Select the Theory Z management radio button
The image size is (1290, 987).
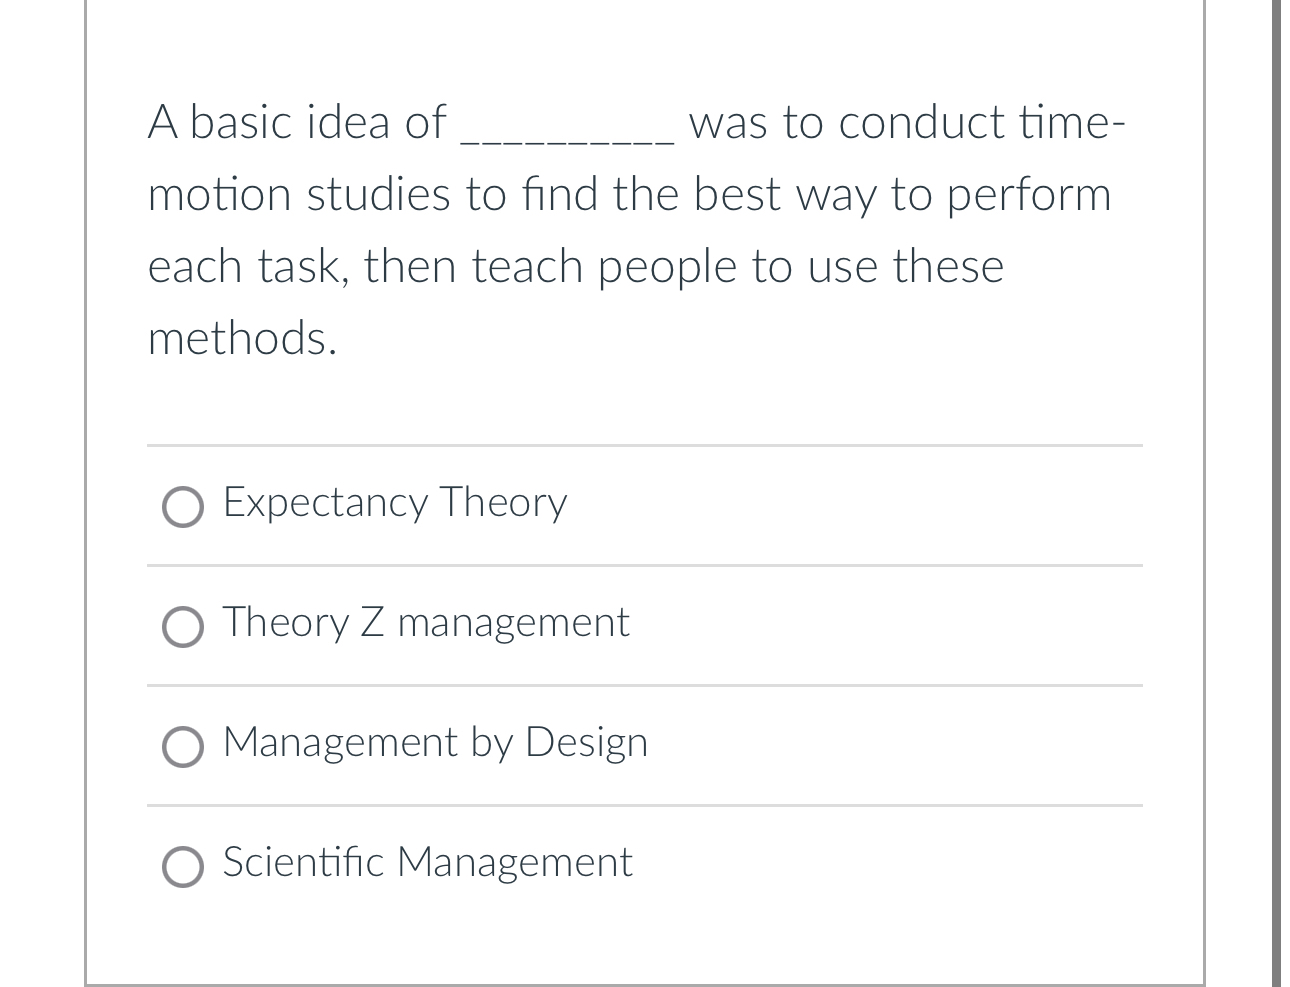pos(183,627)
